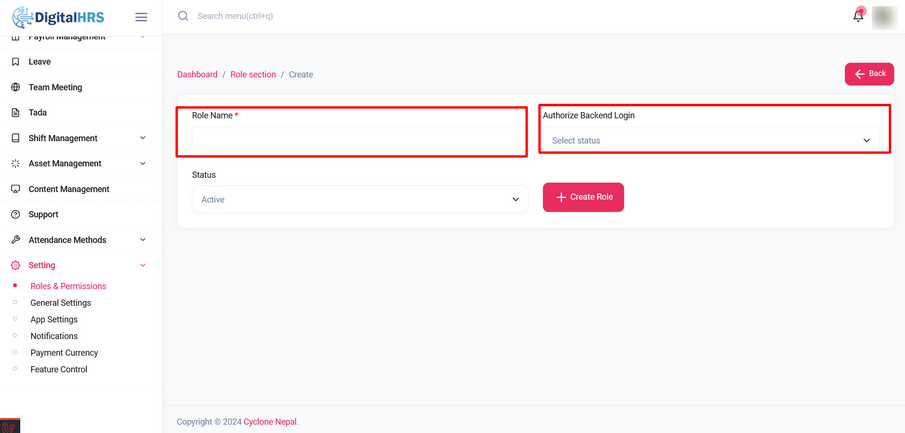This screenshot has width=905, height=433.
Task: Go to Dashboard breadcrumb link
Action: click(197, 75)
